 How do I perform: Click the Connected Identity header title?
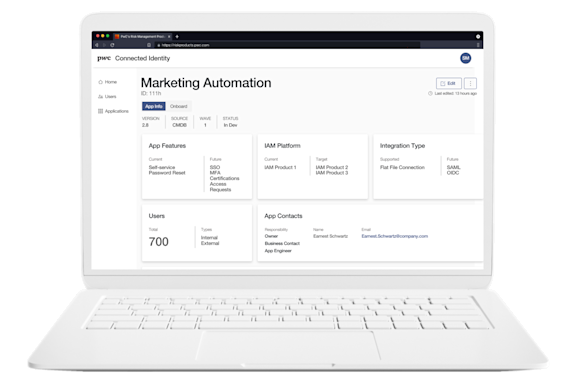[142, 58]
